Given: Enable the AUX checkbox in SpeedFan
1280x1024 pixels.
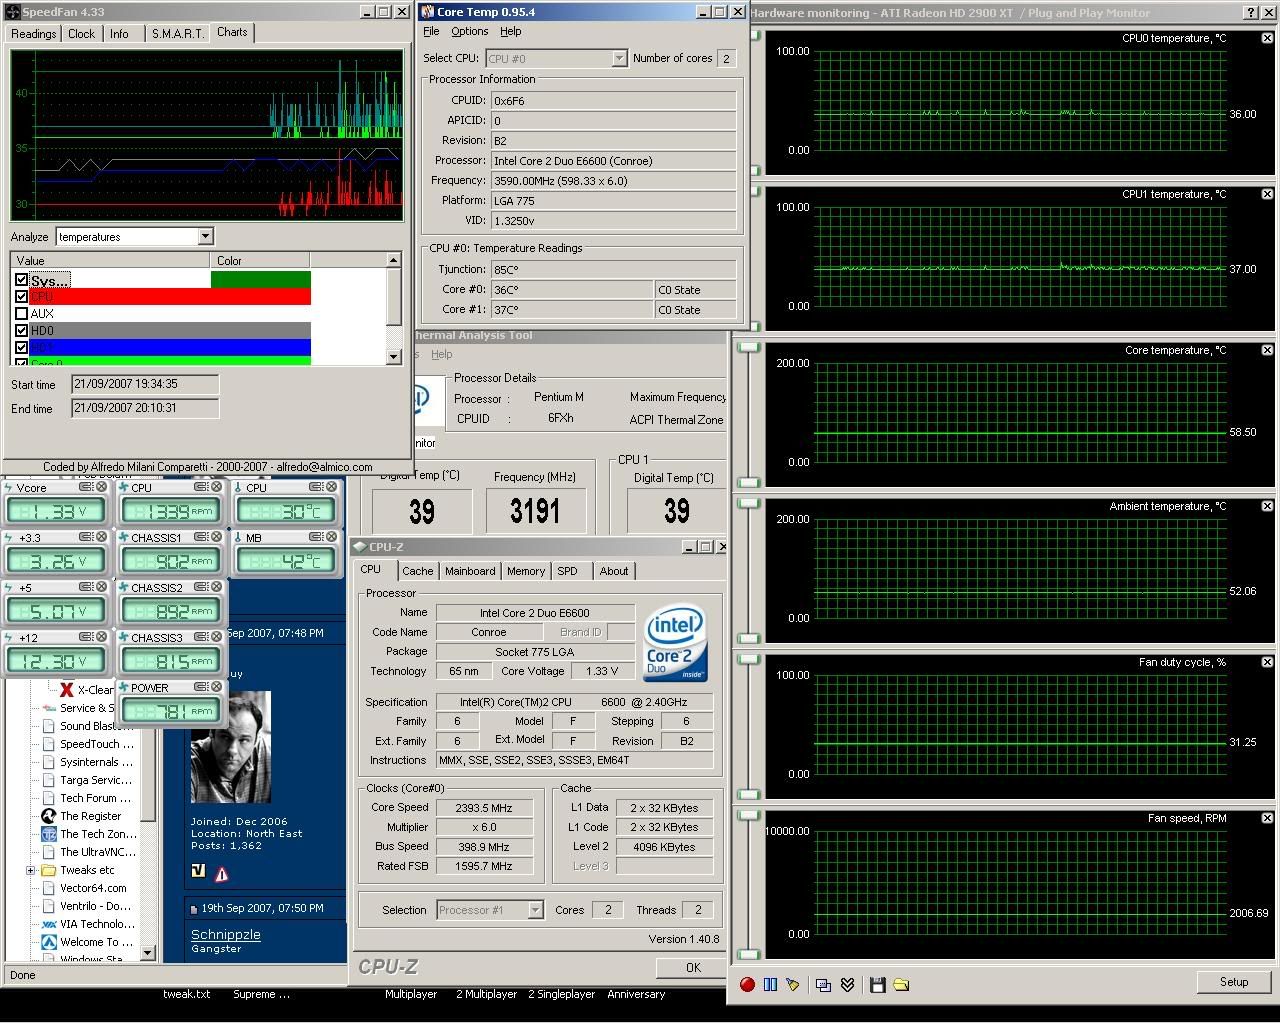Looking at the screenshot, I should pyautogui.click(x=21, y=313).
